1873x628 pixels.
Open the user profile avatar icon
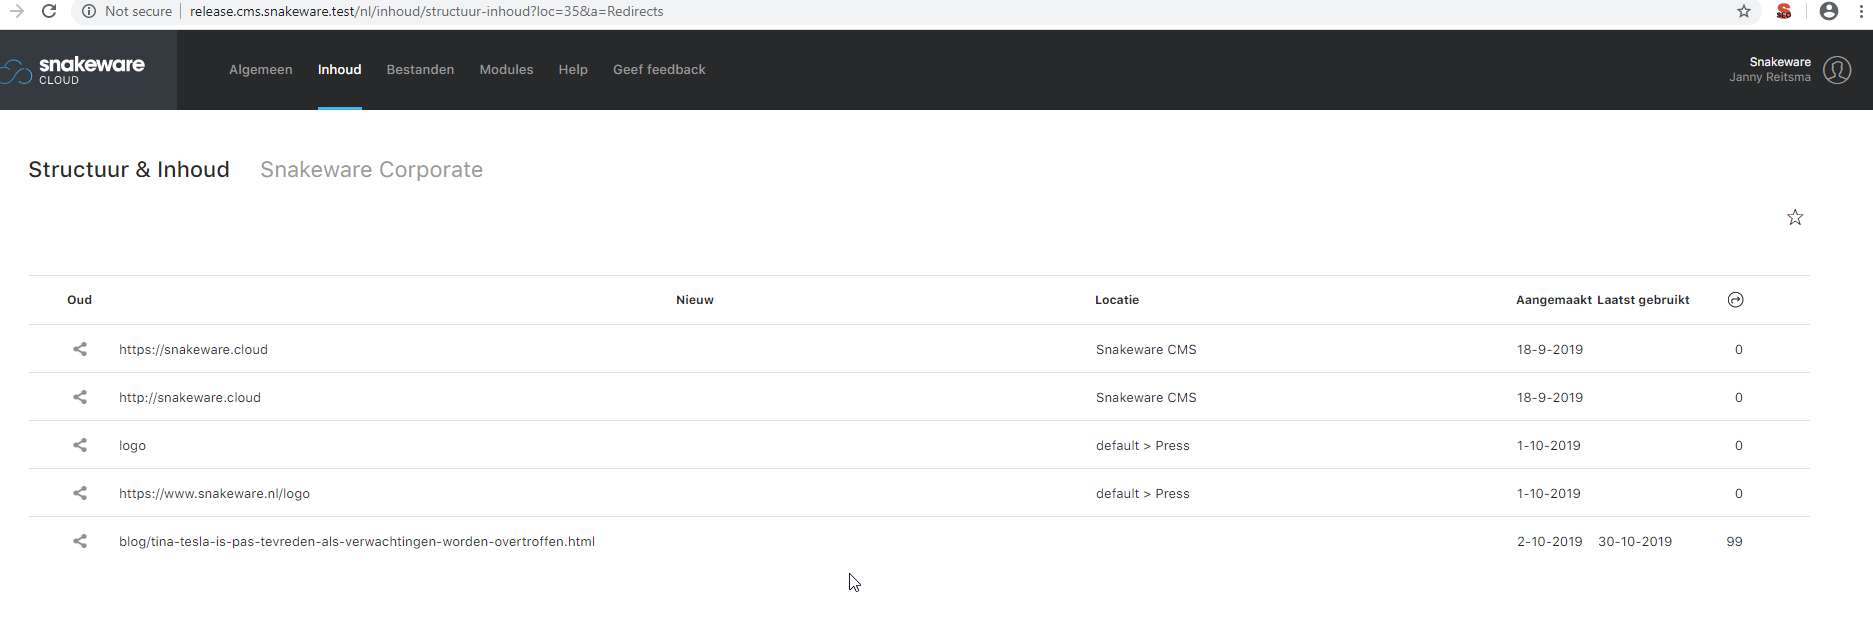[x=1837, y=70]
